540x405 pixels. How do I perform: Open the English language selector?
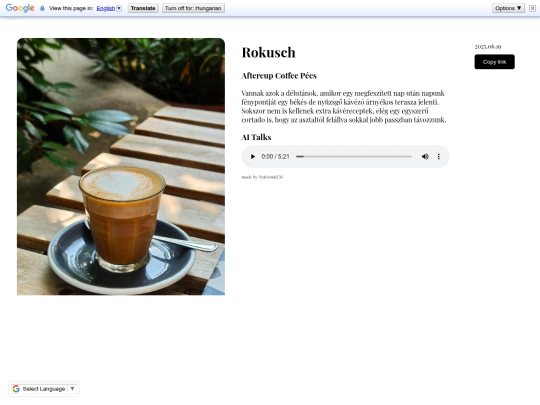click(109, 8)
